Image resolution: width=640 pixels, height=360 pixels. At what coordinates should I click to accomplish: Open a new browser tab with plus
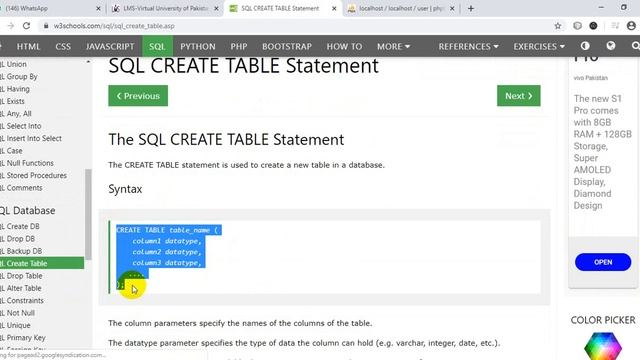click(471, 8)
